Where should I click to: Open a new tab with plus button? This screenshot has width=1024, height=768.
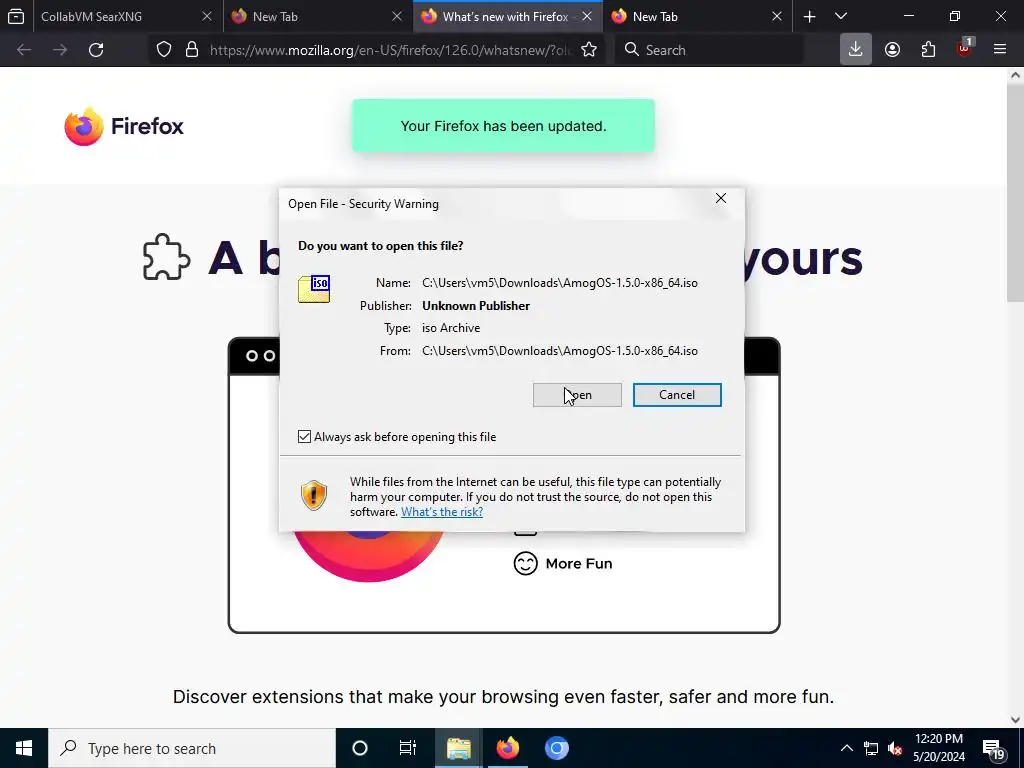pos(809,16)
